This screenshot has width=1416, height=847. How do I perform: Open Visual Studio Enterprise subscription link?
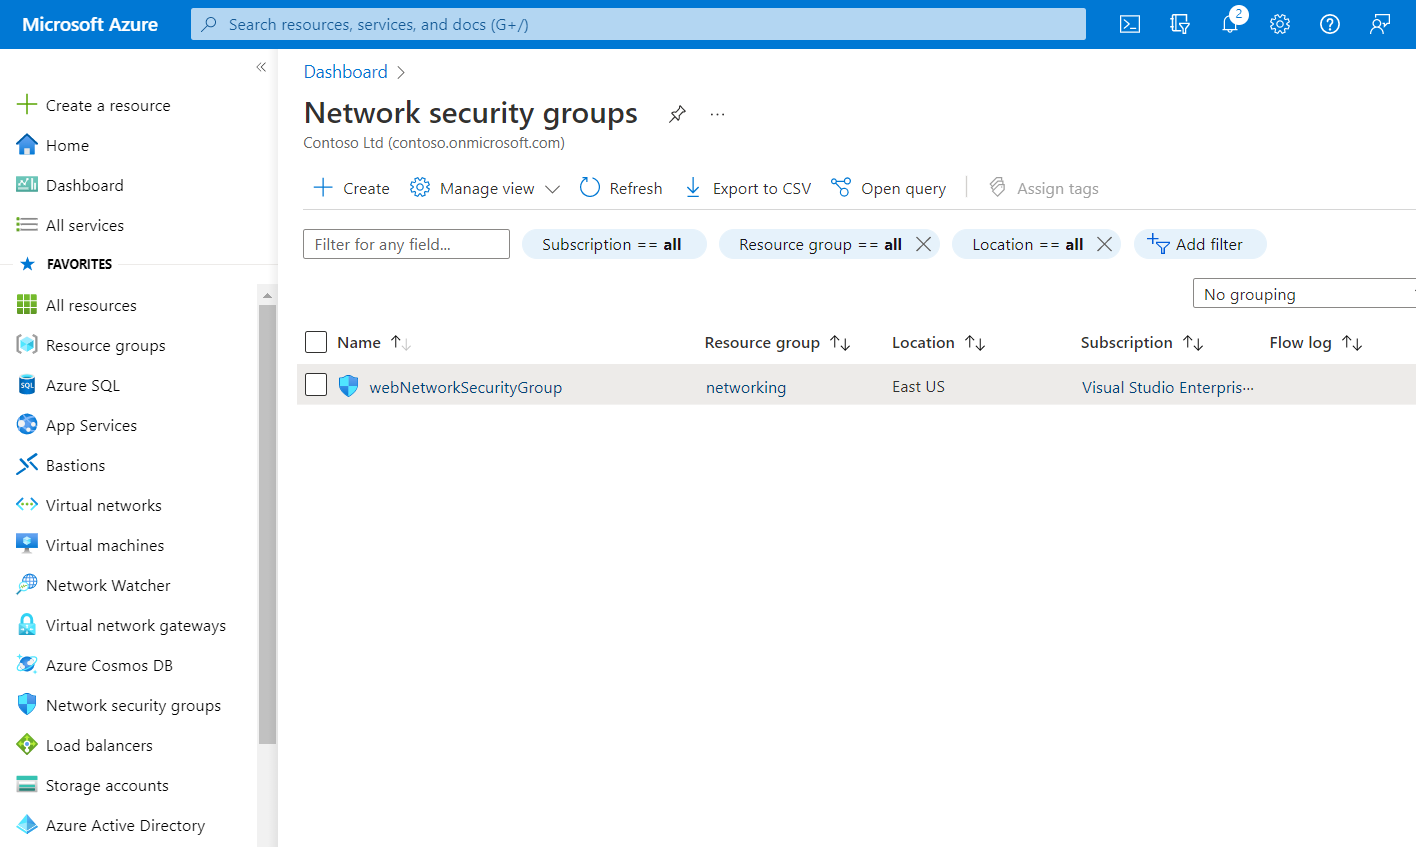point(1167,387)
